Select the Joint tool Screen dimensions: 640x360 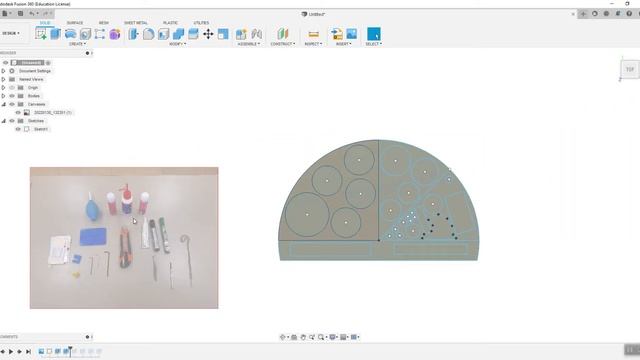(x=256, y=34)
